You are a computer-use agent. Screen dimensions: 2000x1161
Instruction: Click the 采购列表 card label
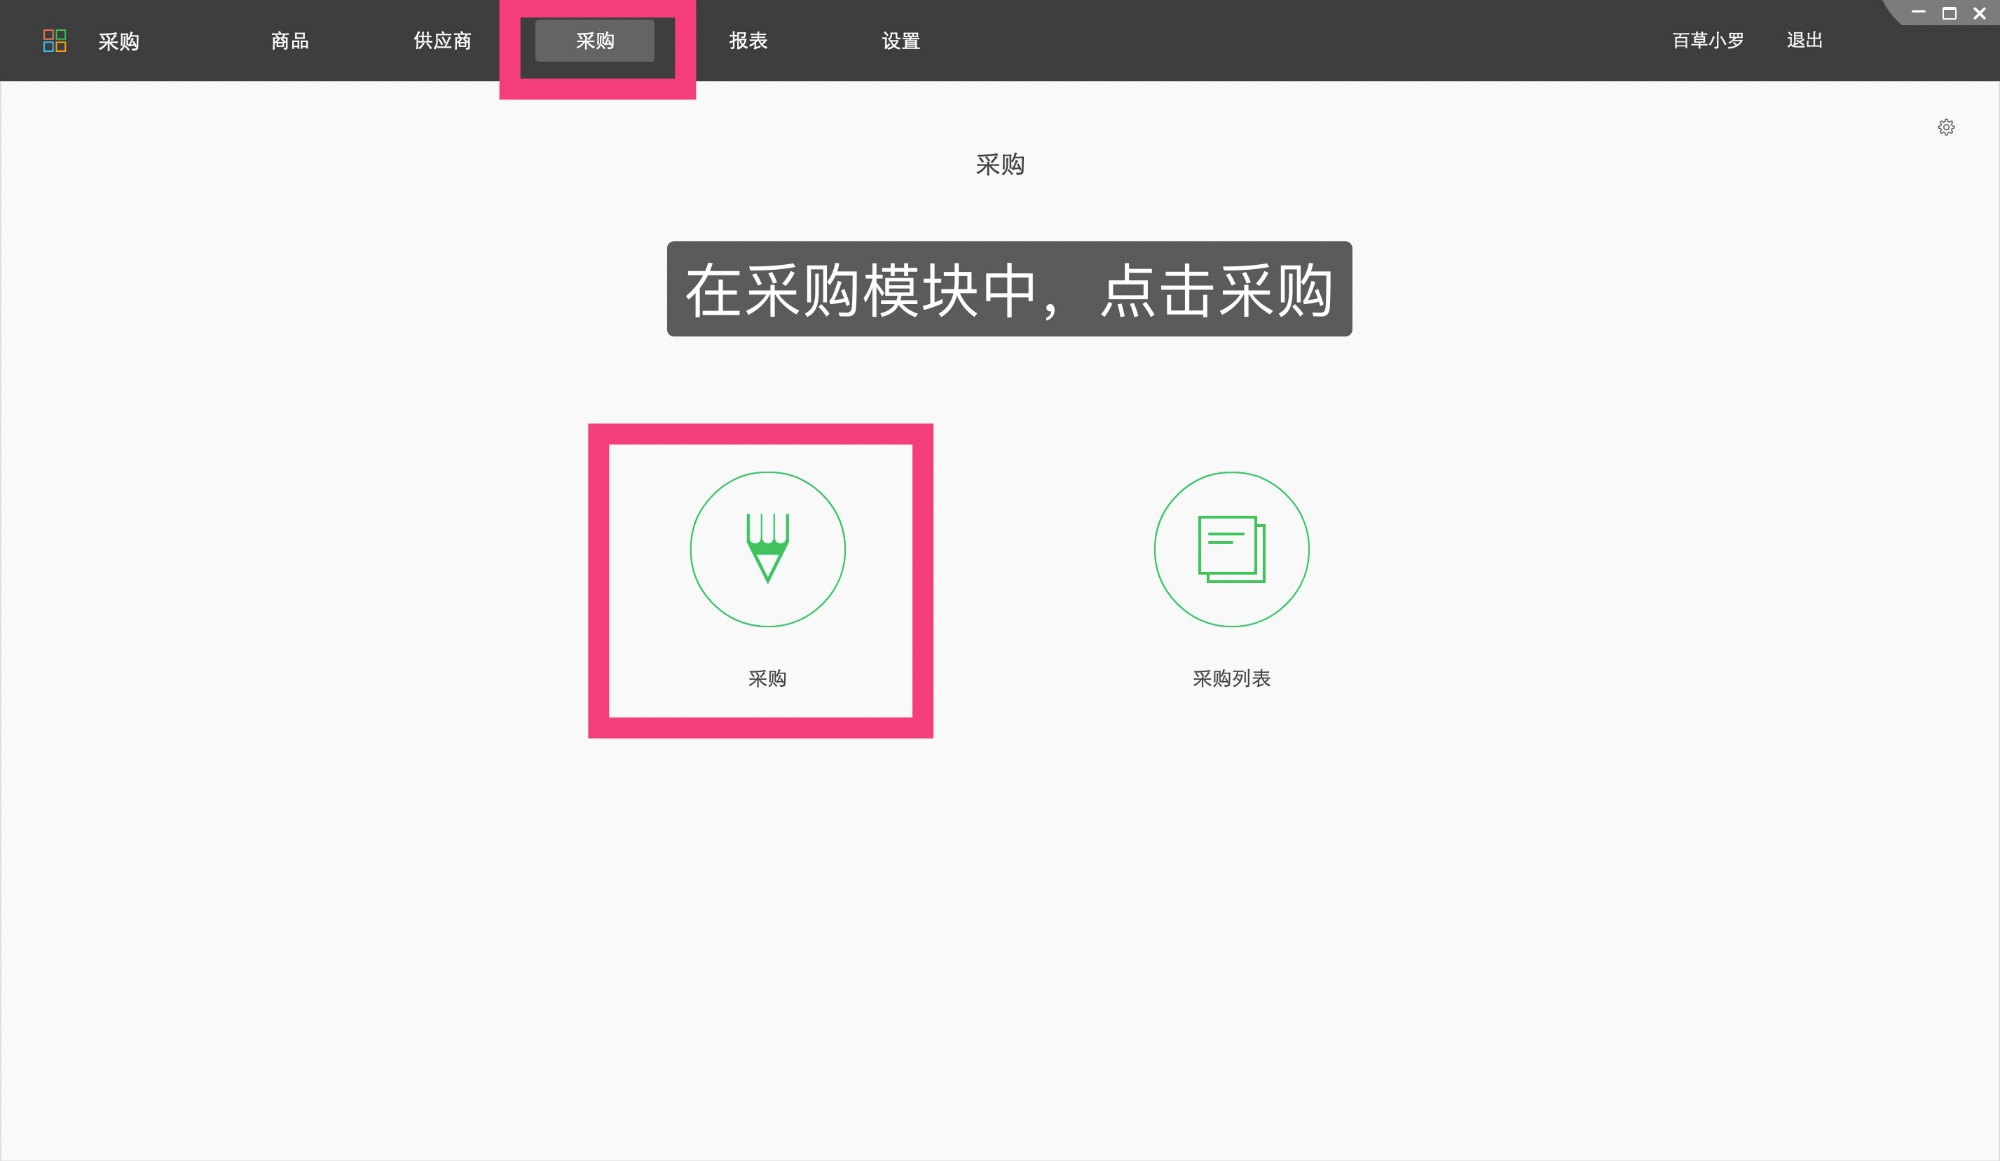coord(1231,679)
